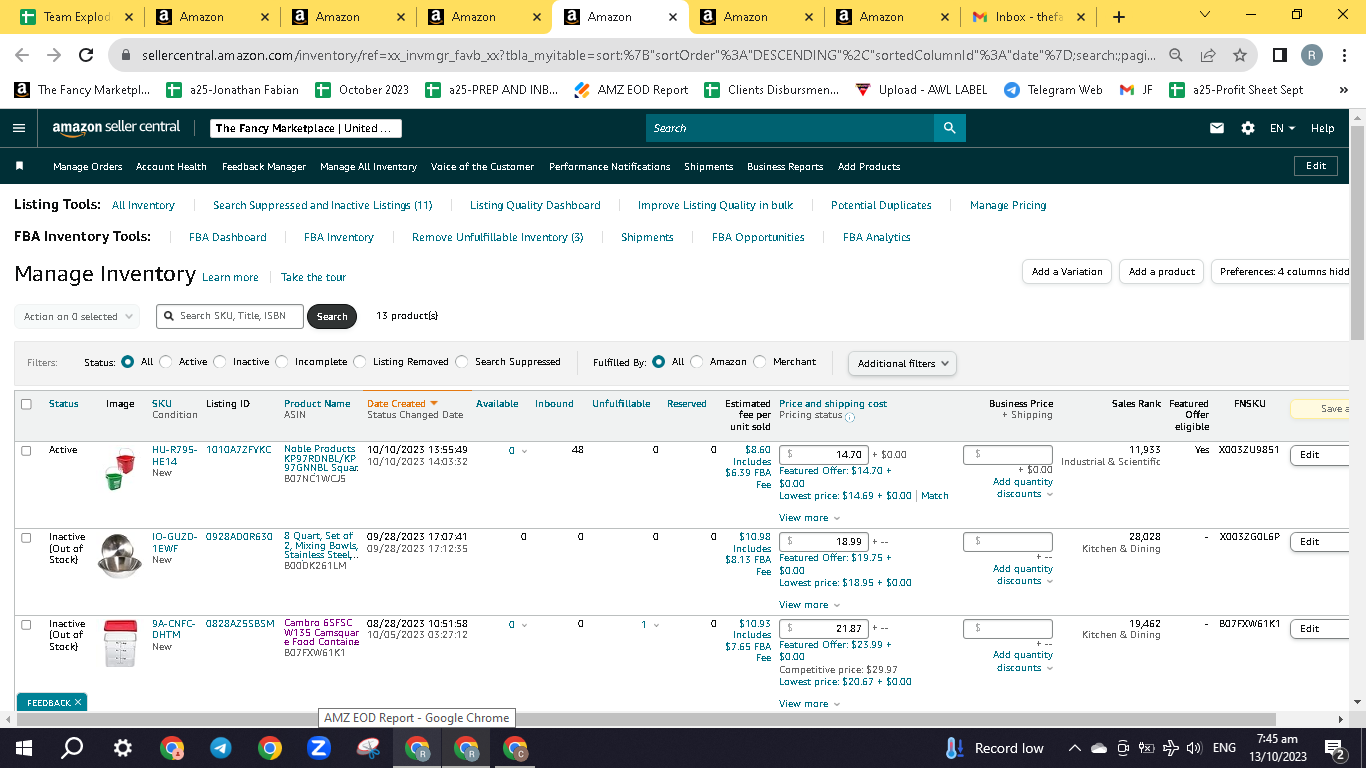Click the pricing status info icon
1366x768 pixels.
point(850,416)
